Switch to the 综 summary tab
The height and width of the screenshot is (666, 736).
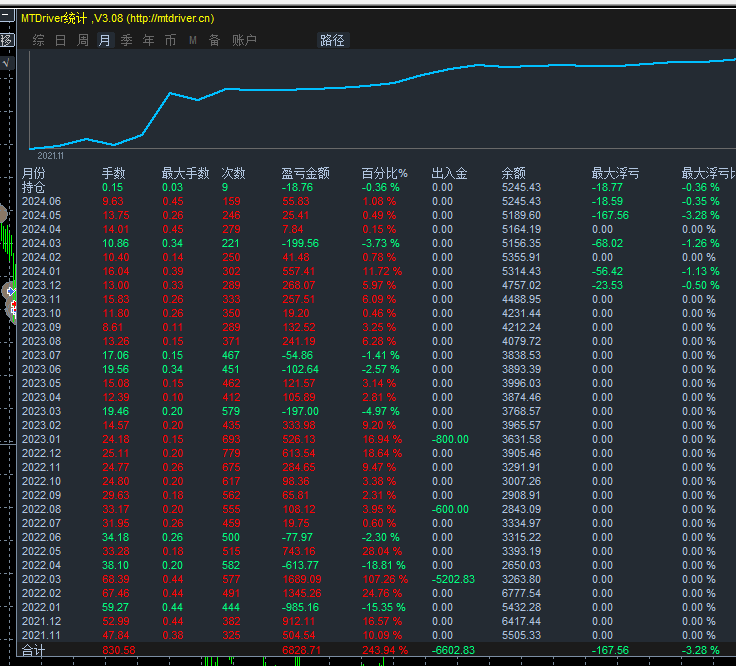pos(38,40)
